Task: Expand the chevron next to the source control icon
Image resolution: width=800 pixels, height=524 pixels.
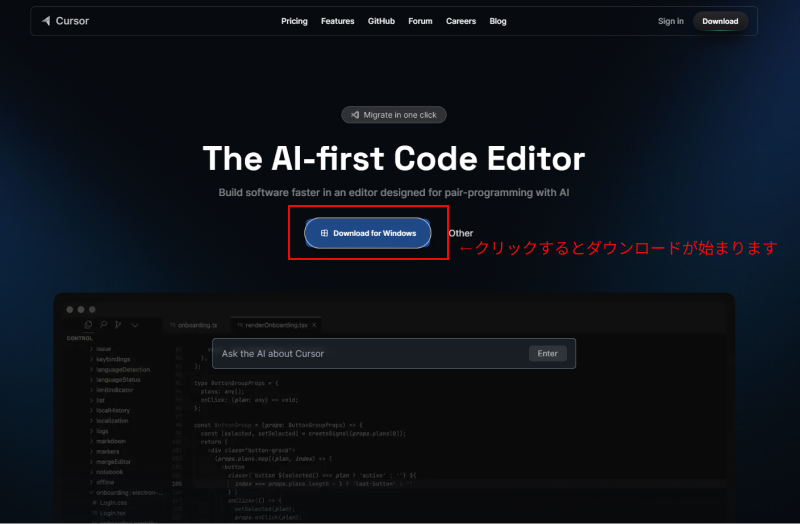Action: [x=135, y=325]
